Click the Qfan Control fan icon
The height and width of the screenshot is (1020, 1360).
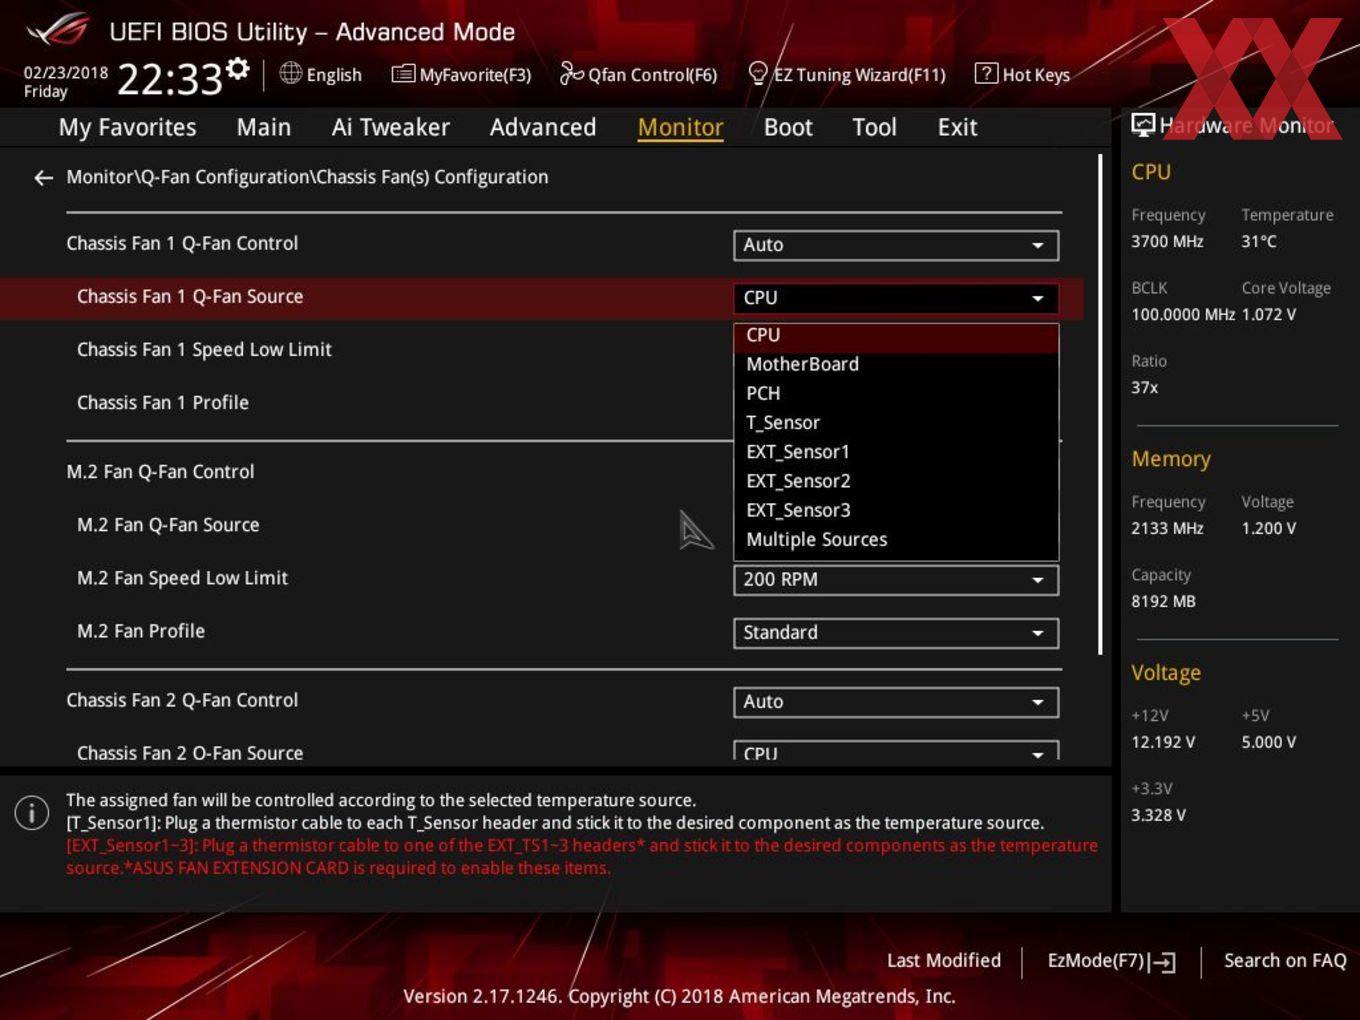571,73
